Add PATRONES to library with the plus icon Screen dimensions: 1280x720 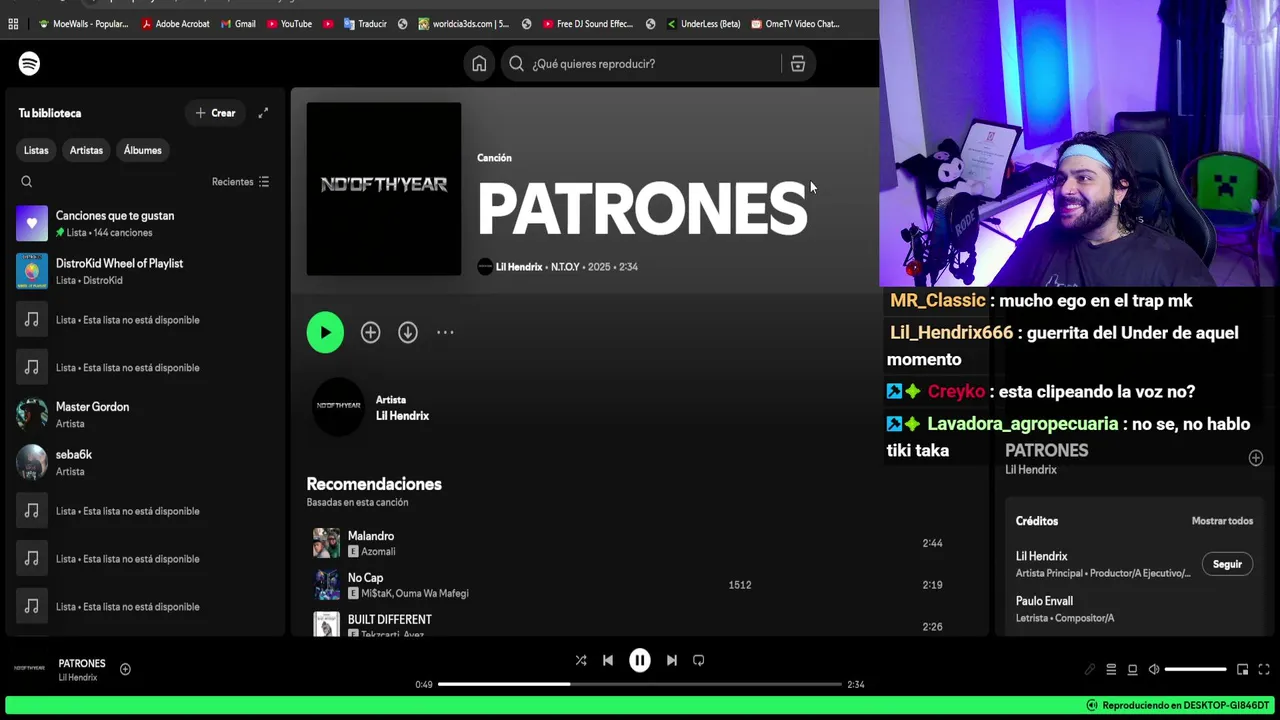(x=370, y=333)
